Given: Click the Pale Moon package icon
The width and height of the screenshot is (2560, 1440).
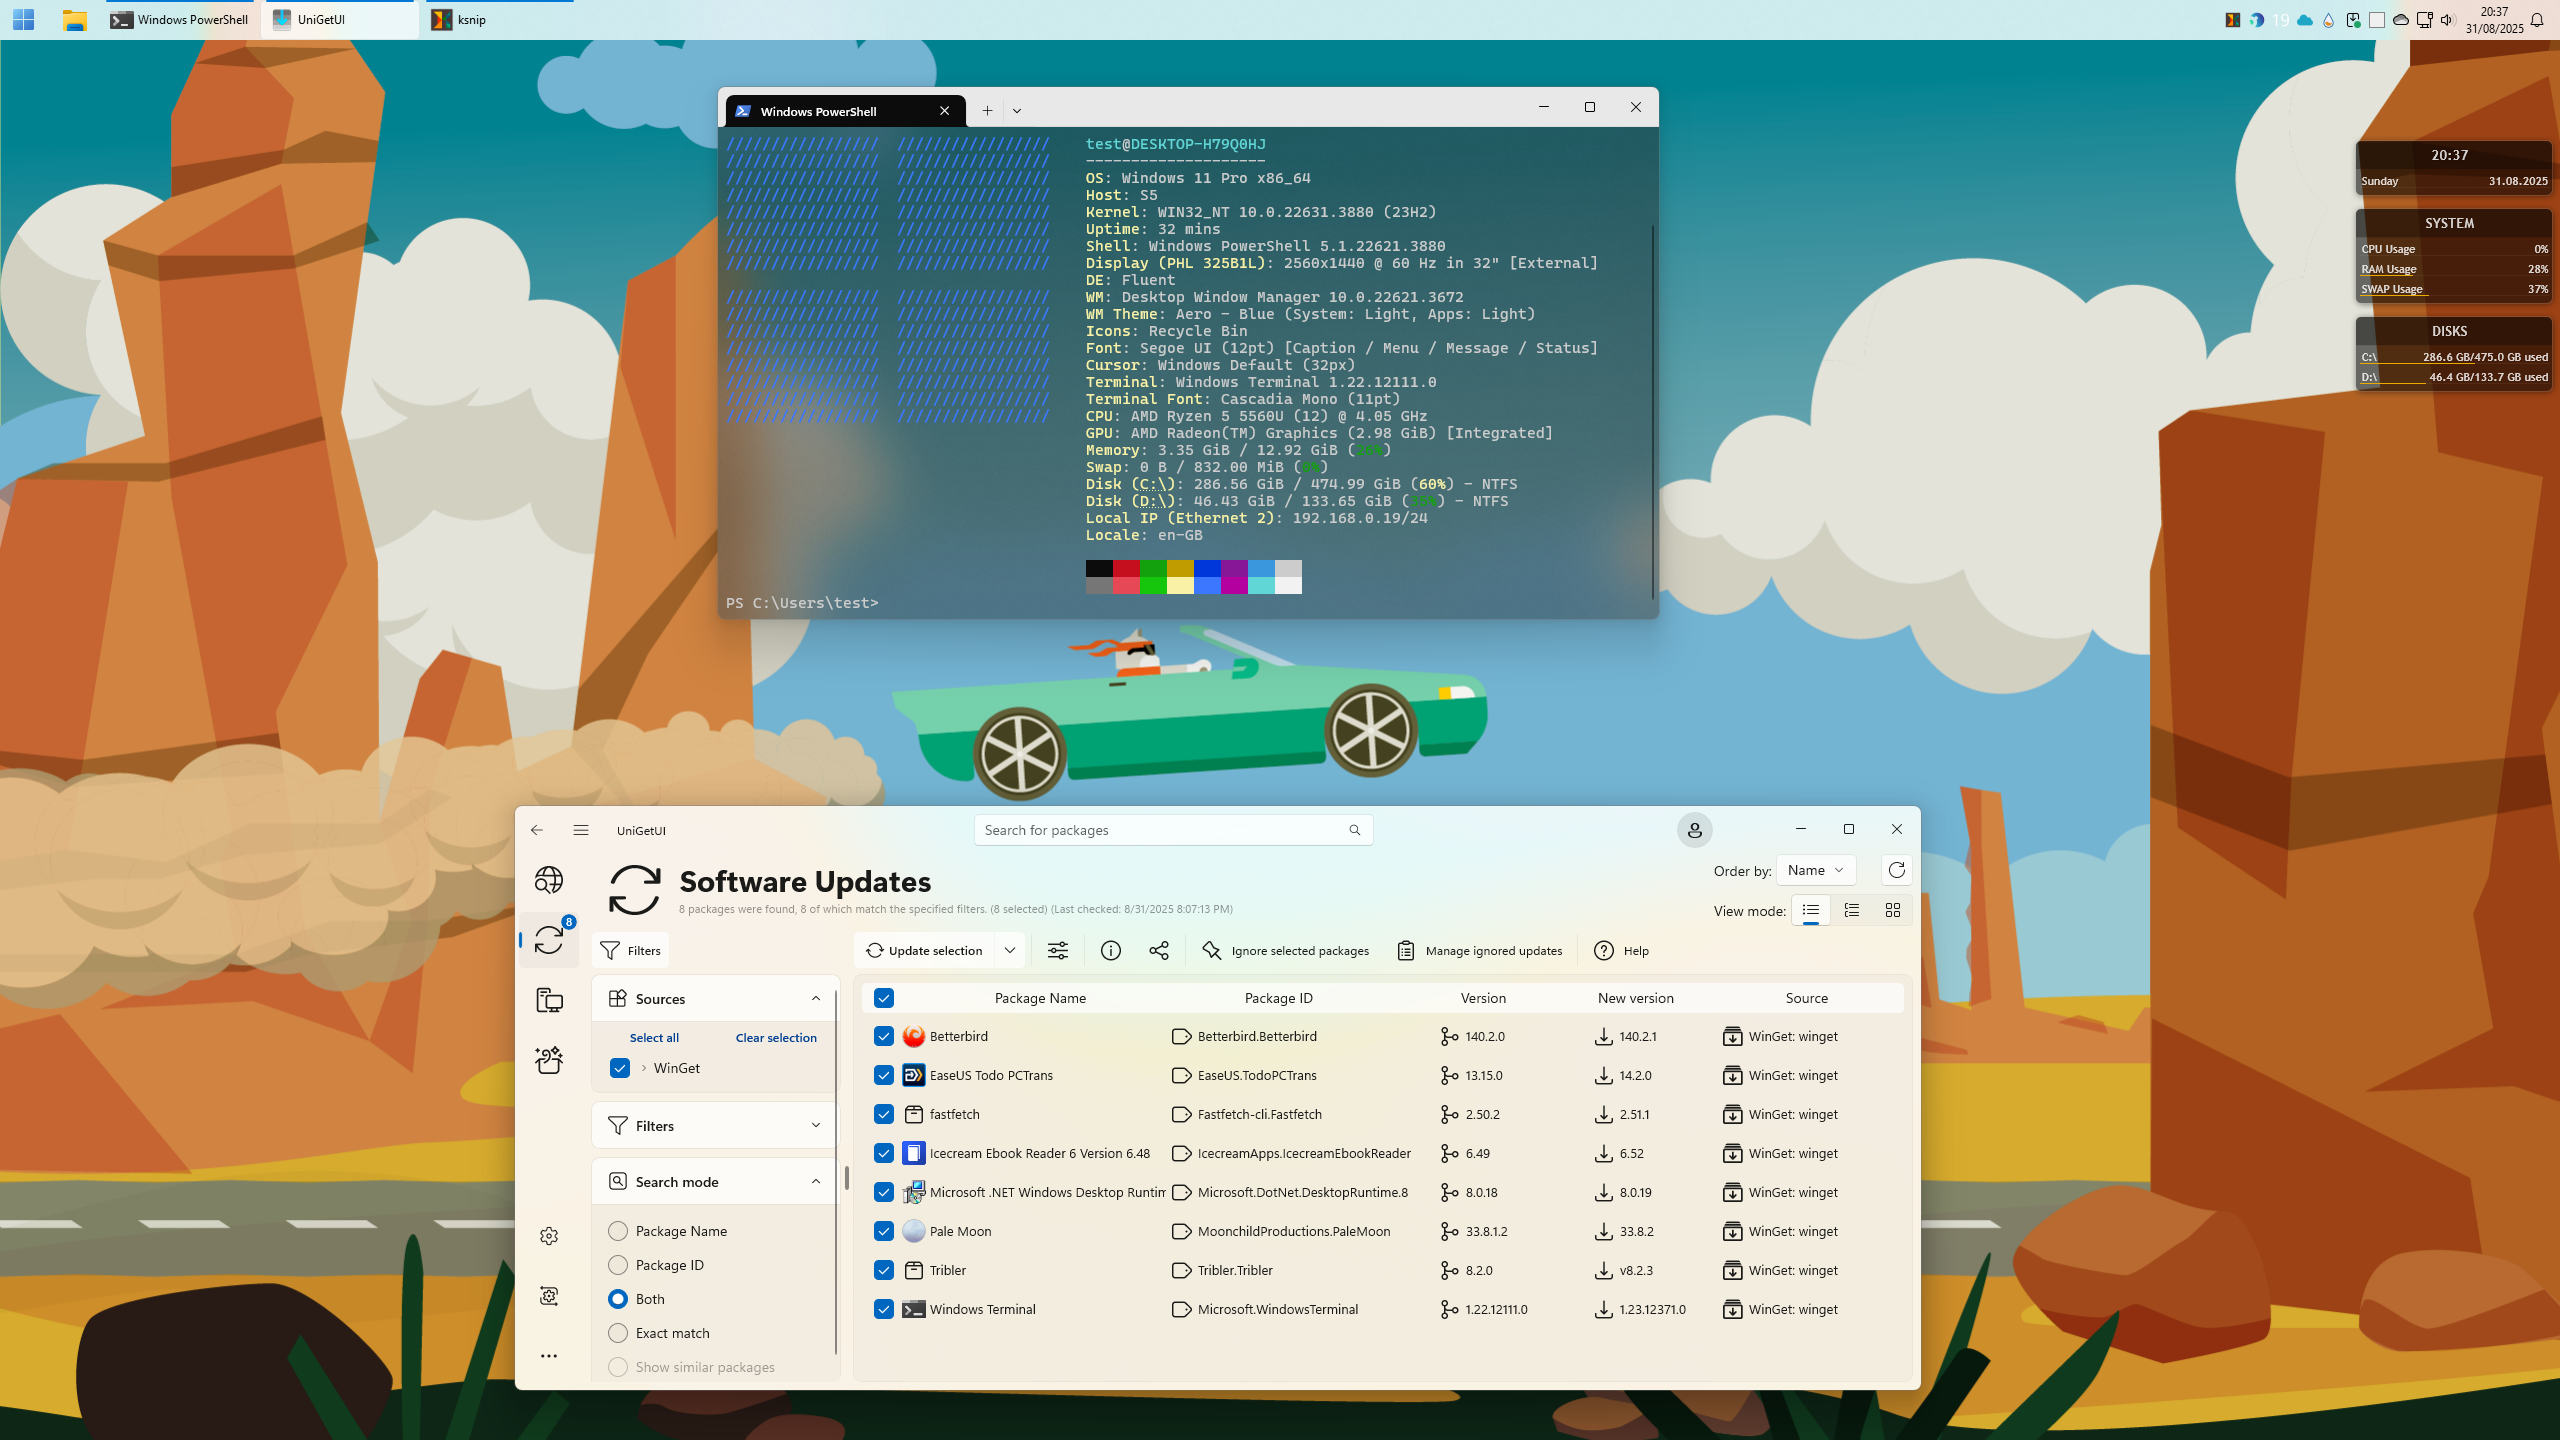Looking at the screenshot, I should [x=913, y=1231].
